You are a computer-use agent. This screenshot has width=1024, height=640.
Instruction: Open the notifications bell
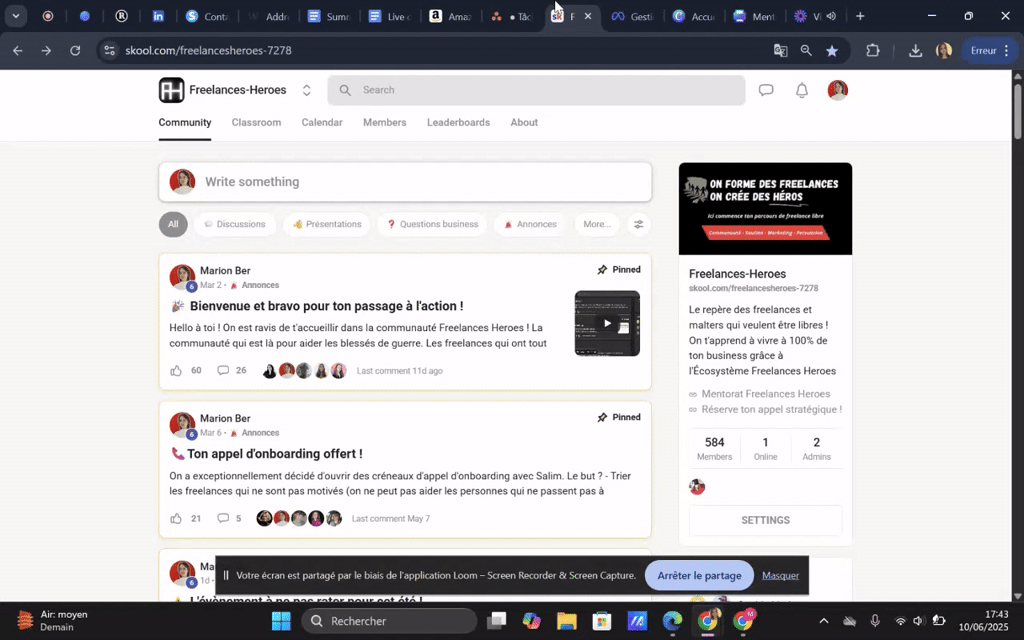click(x=802, y=90)
